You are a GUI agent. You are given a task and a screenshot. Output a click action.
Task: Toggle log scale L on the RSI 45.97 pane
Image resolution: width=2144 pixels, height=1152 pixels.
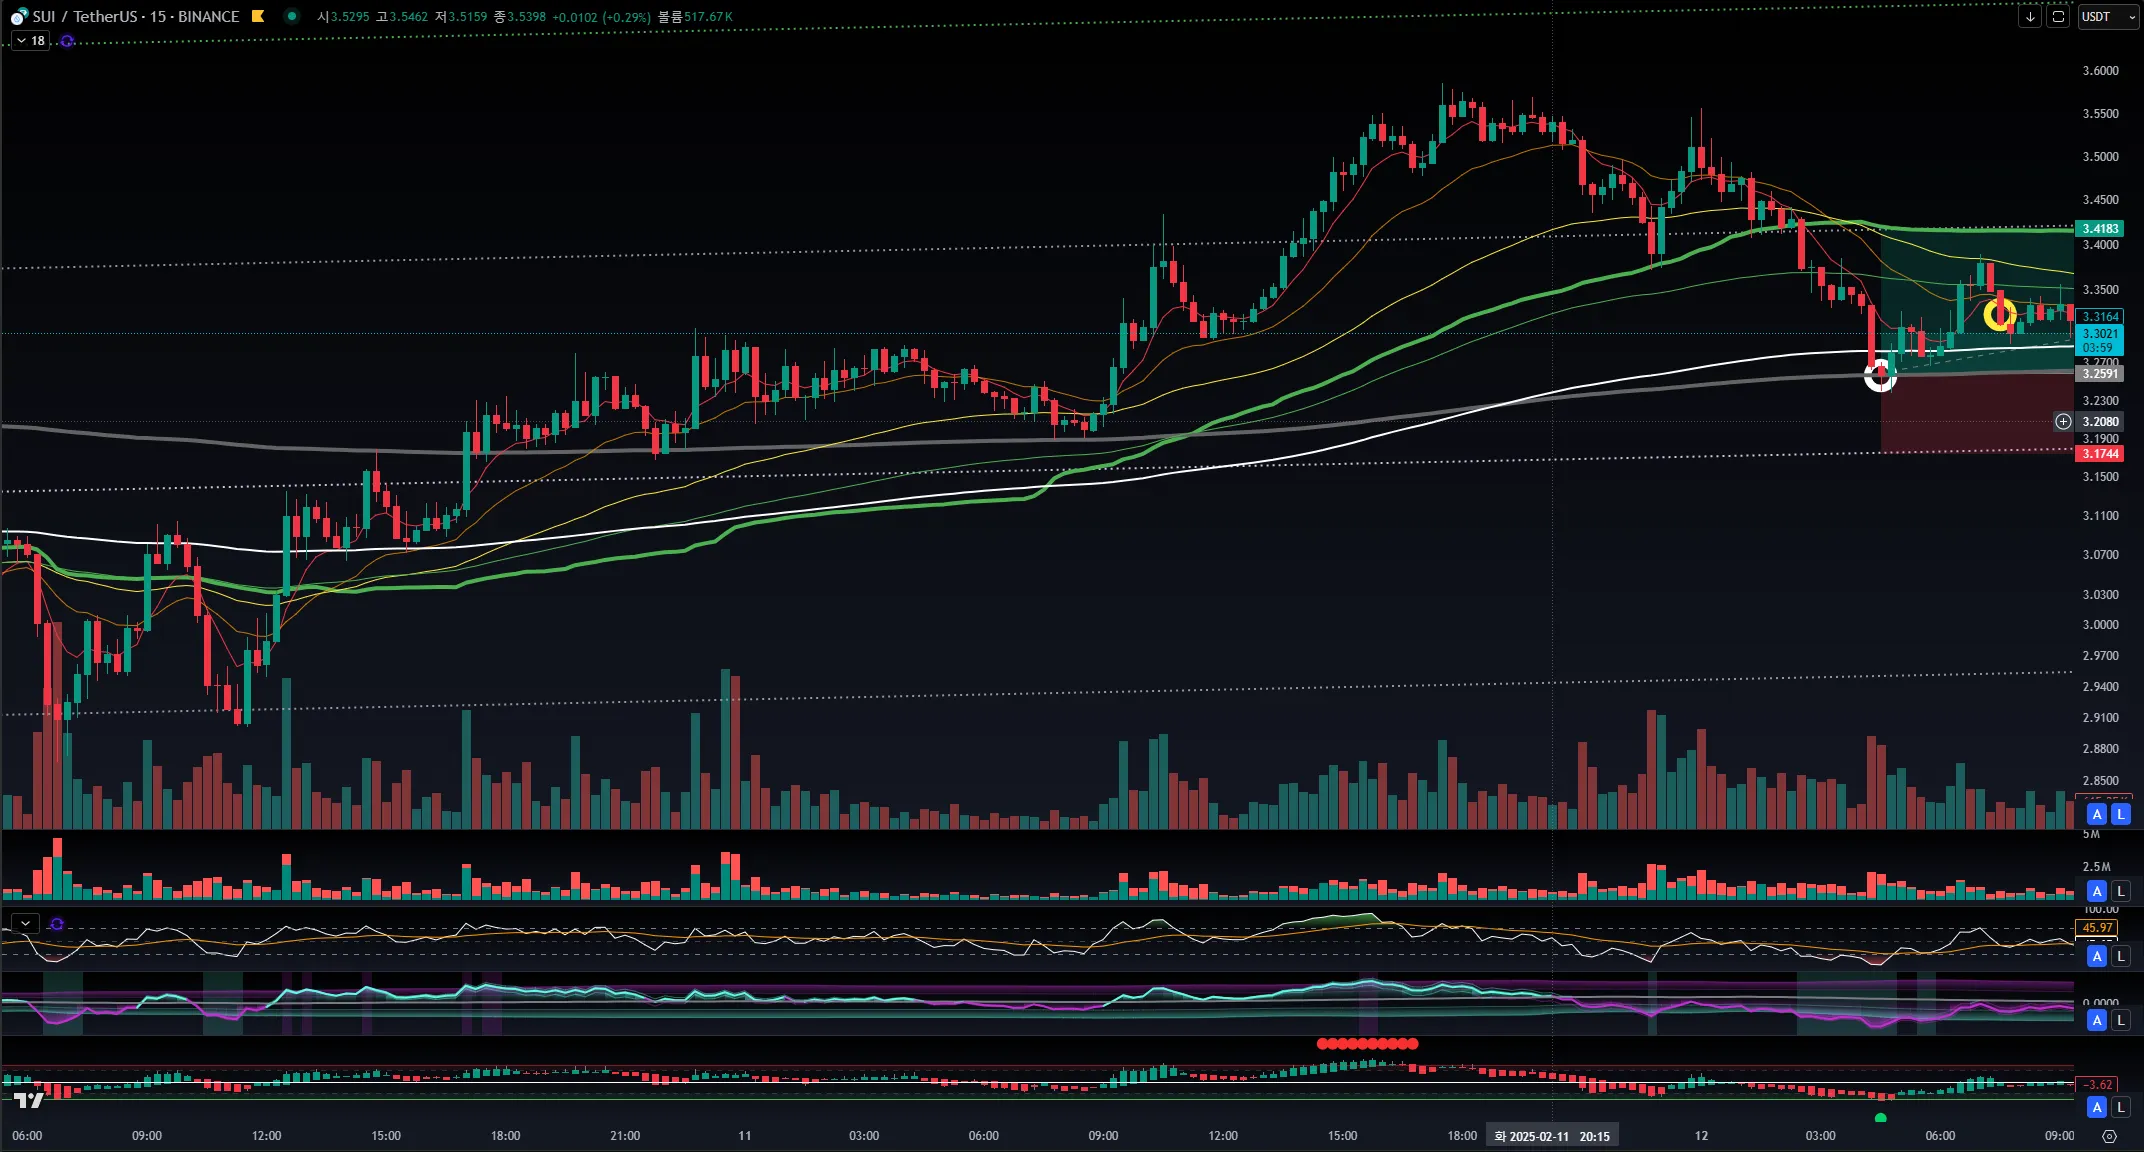click(2120, 956)
